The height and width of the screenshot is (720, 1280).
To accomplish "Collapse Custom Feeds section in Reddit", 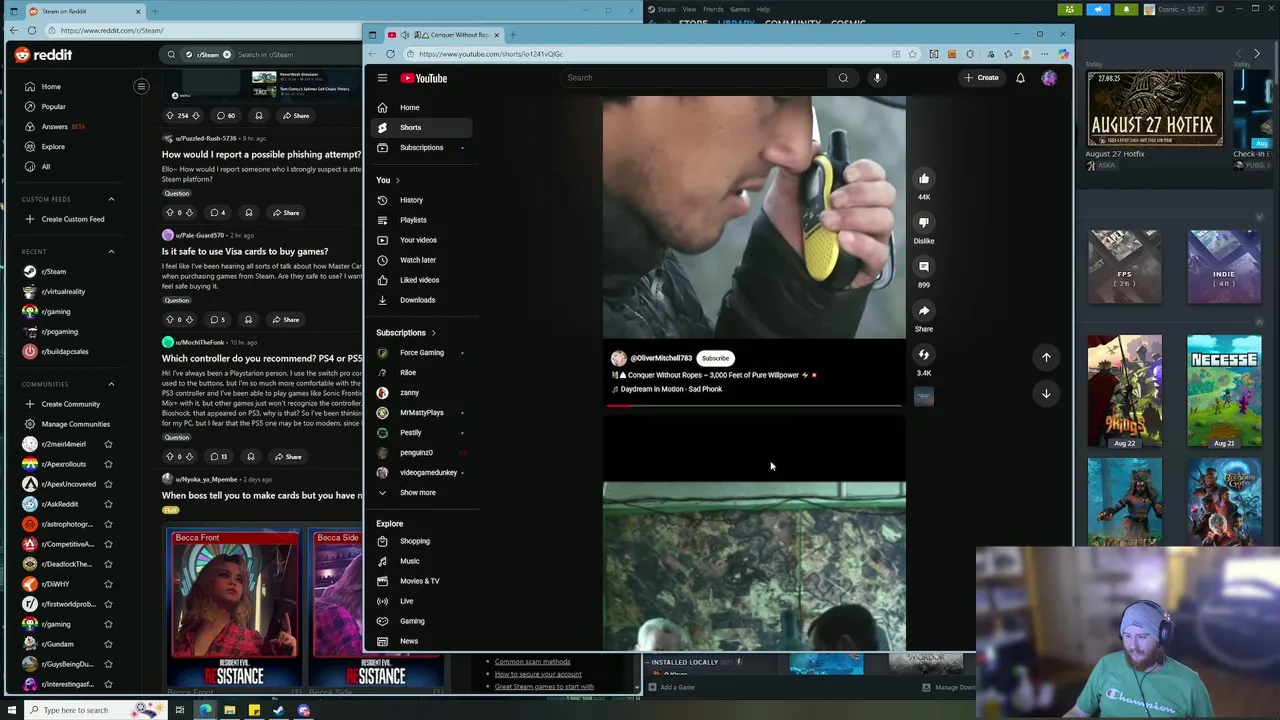I will point(111,199).
